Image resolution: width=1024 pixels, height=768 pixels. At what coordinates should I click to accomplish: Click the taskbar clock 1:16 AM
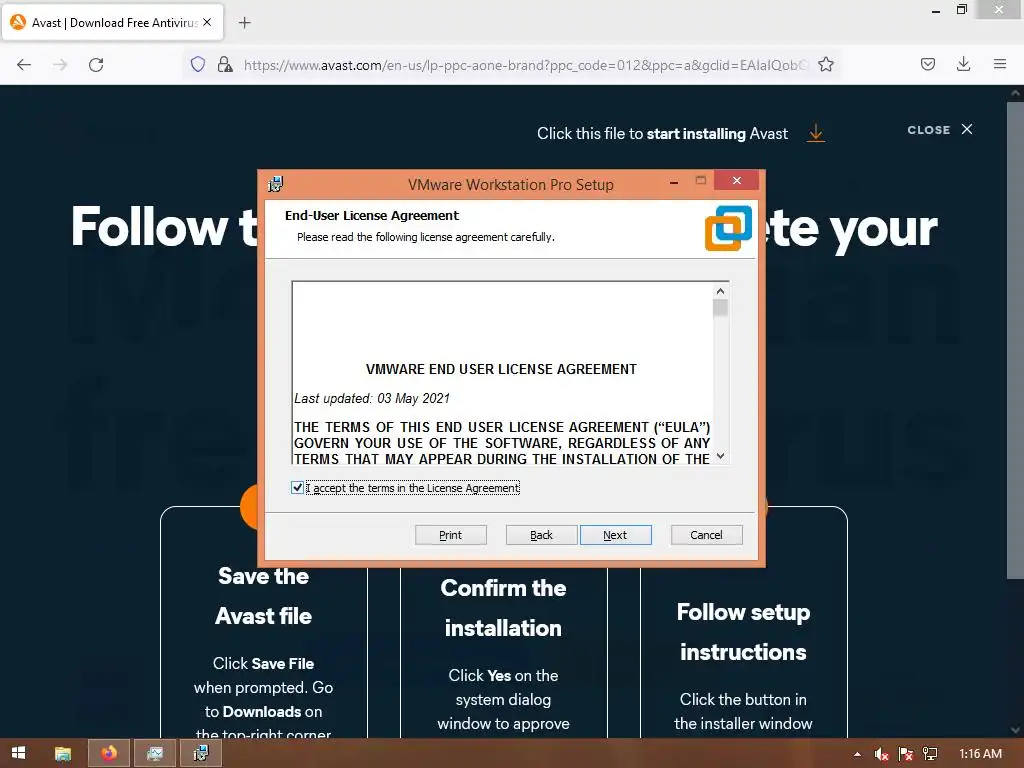click(x=980, y=754)
